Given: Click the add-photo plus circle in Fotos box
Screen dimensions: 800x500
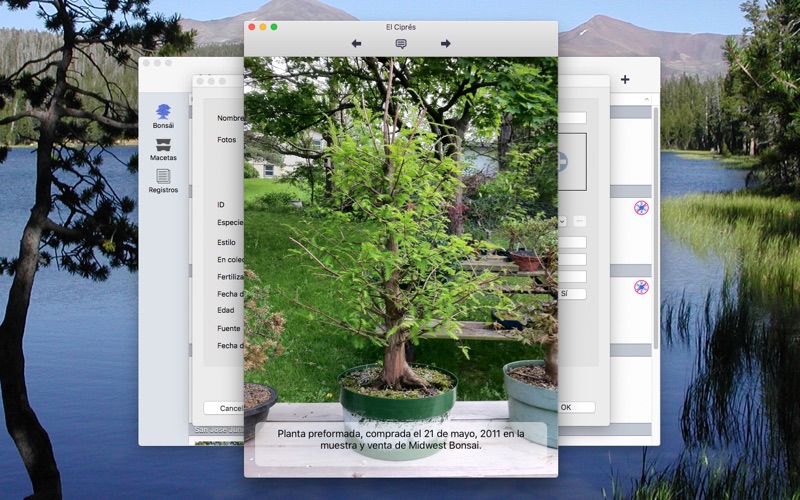Looking at the screenshot, I should [562, 161].
